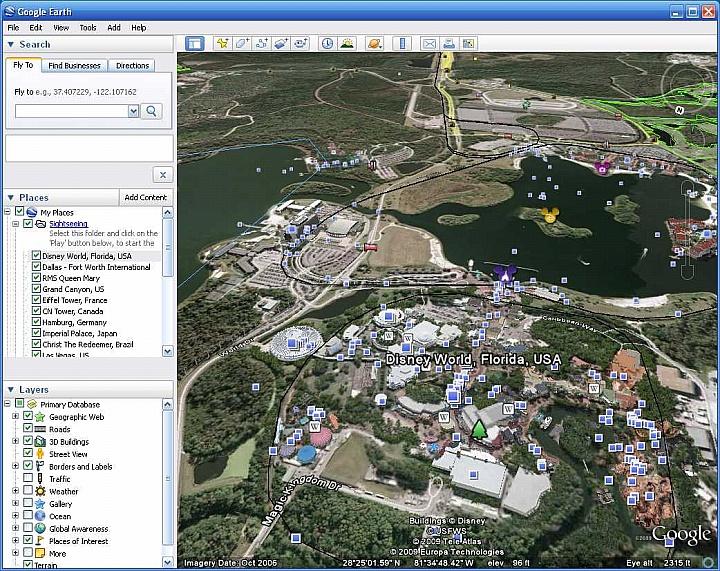Click the pink Mickey icon on the map

tap(602, 168)
